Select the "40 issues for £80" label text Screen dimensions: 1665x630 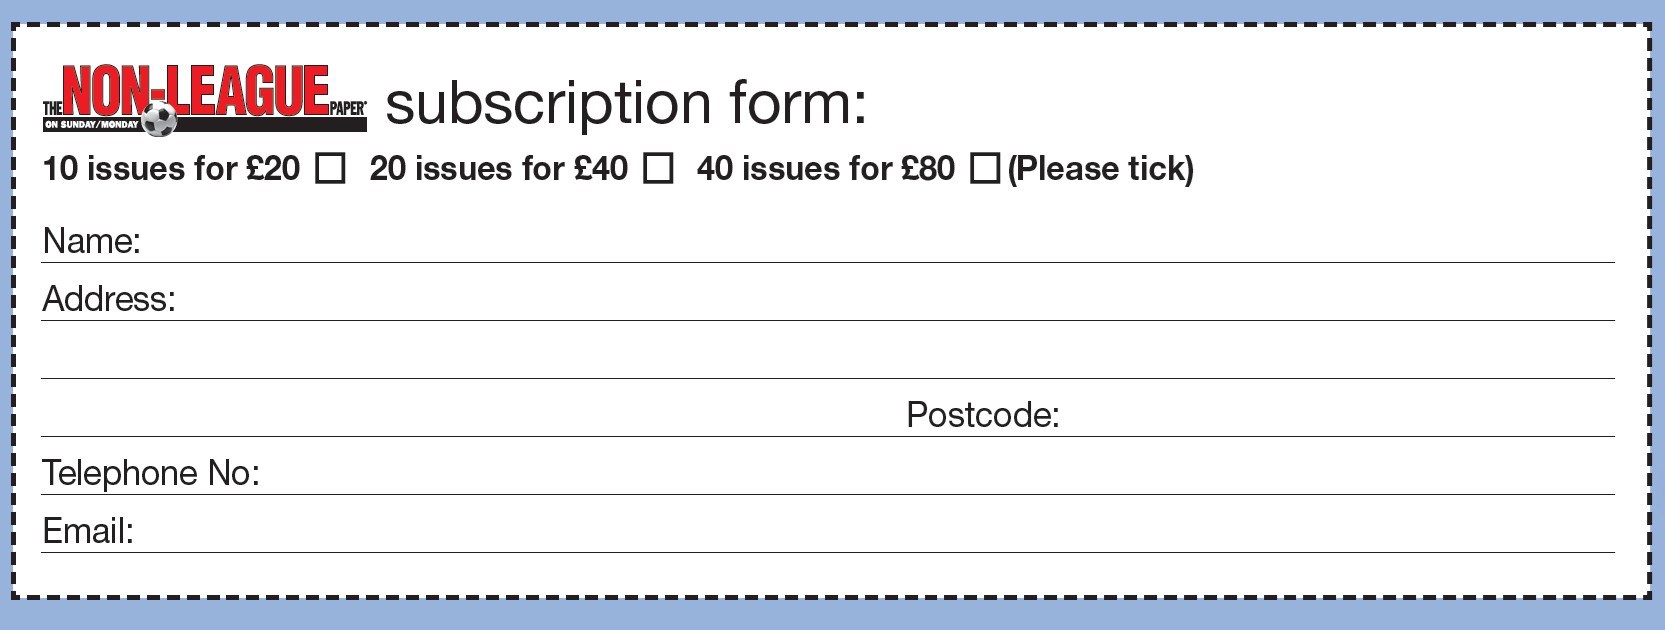point(825,169)
